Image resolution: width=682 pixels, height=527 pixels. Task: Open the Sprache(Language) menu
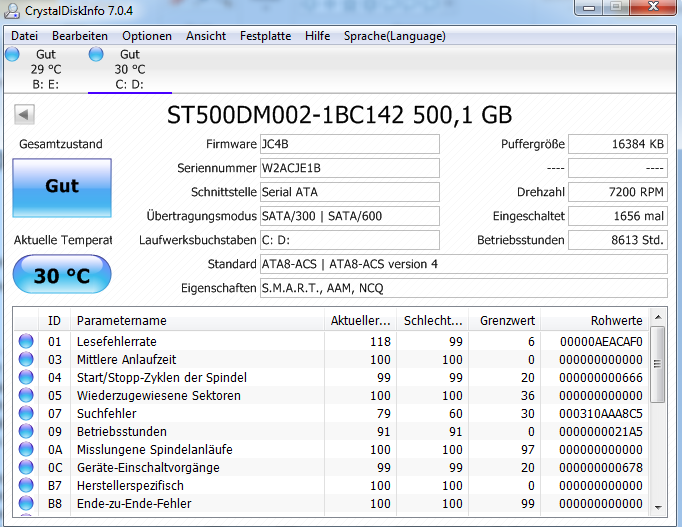pyautogui.click(x=394, y=36)
